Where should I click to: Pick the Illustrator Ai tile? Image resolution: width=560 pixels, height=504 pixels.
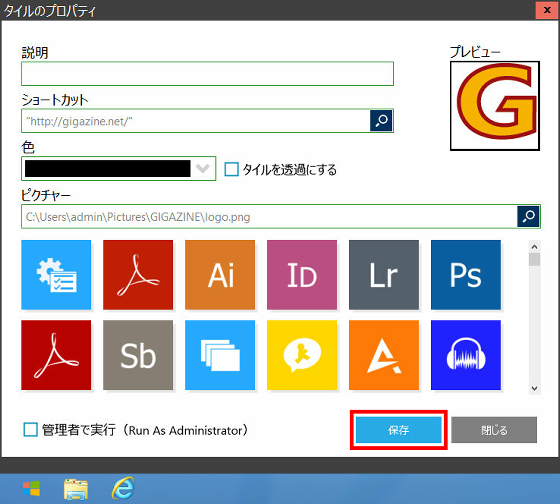(220, 275)
